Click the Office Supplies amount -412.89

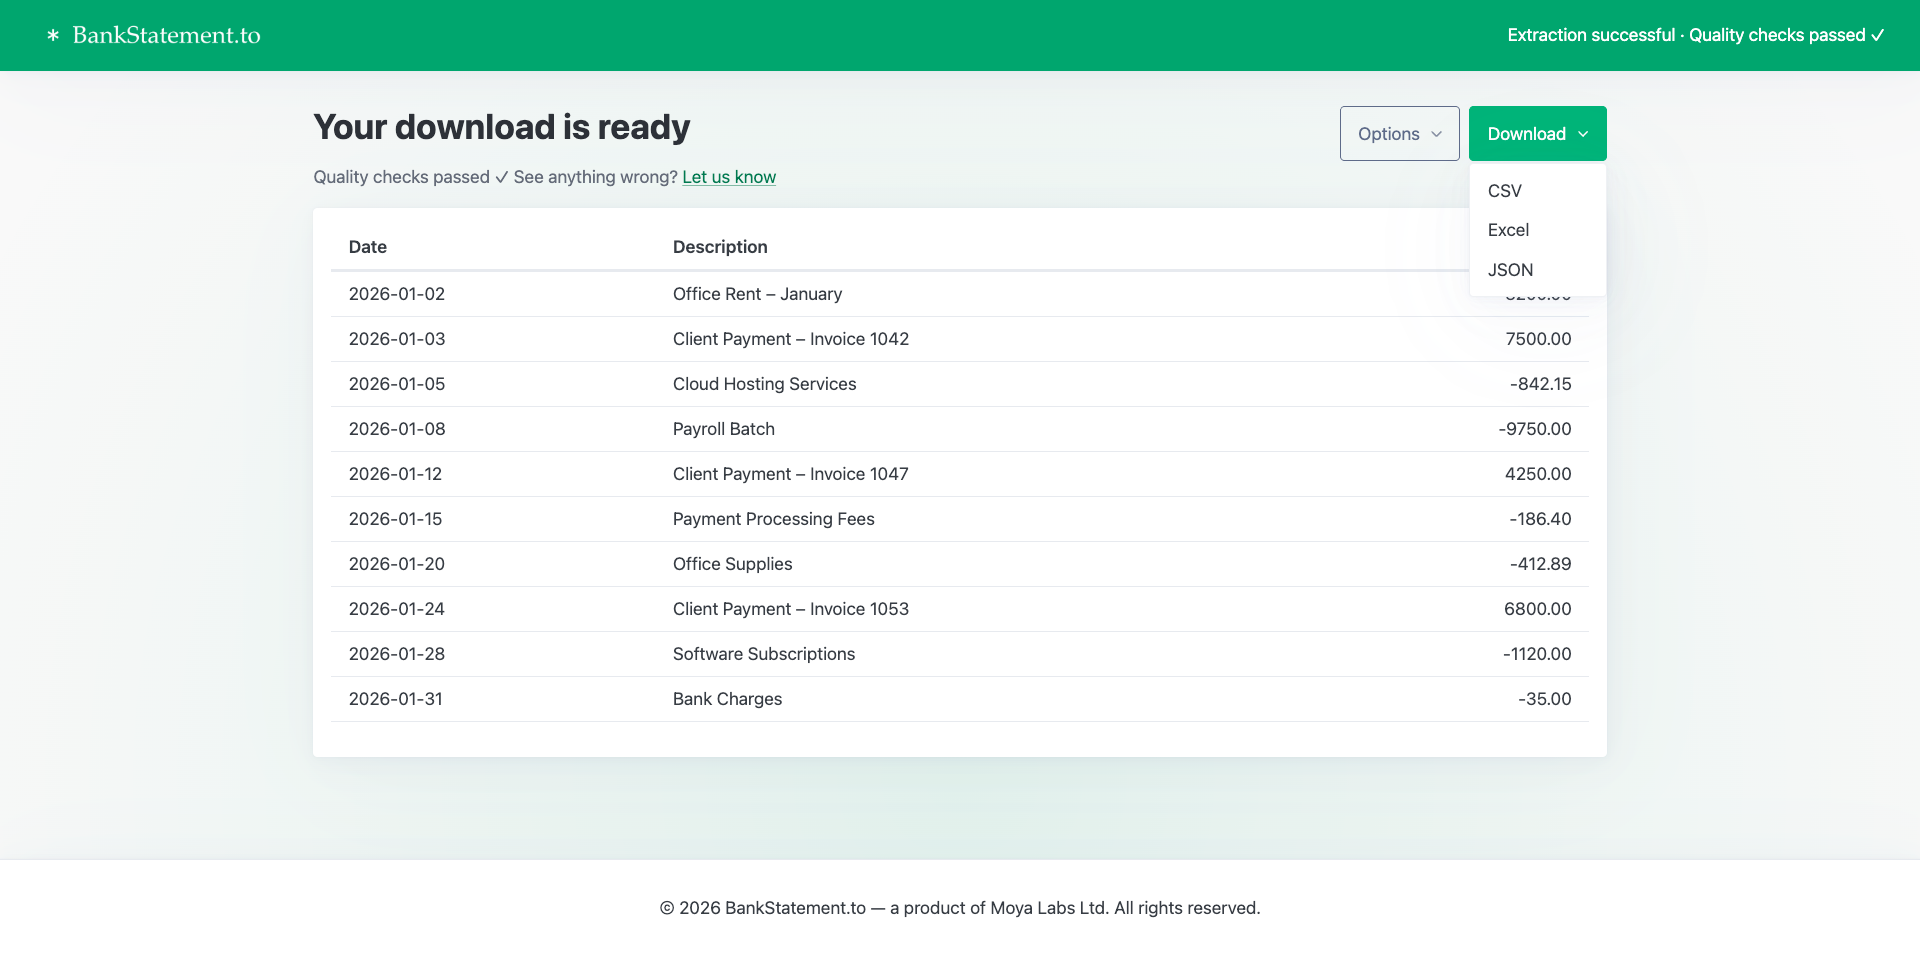(1540, 564)
